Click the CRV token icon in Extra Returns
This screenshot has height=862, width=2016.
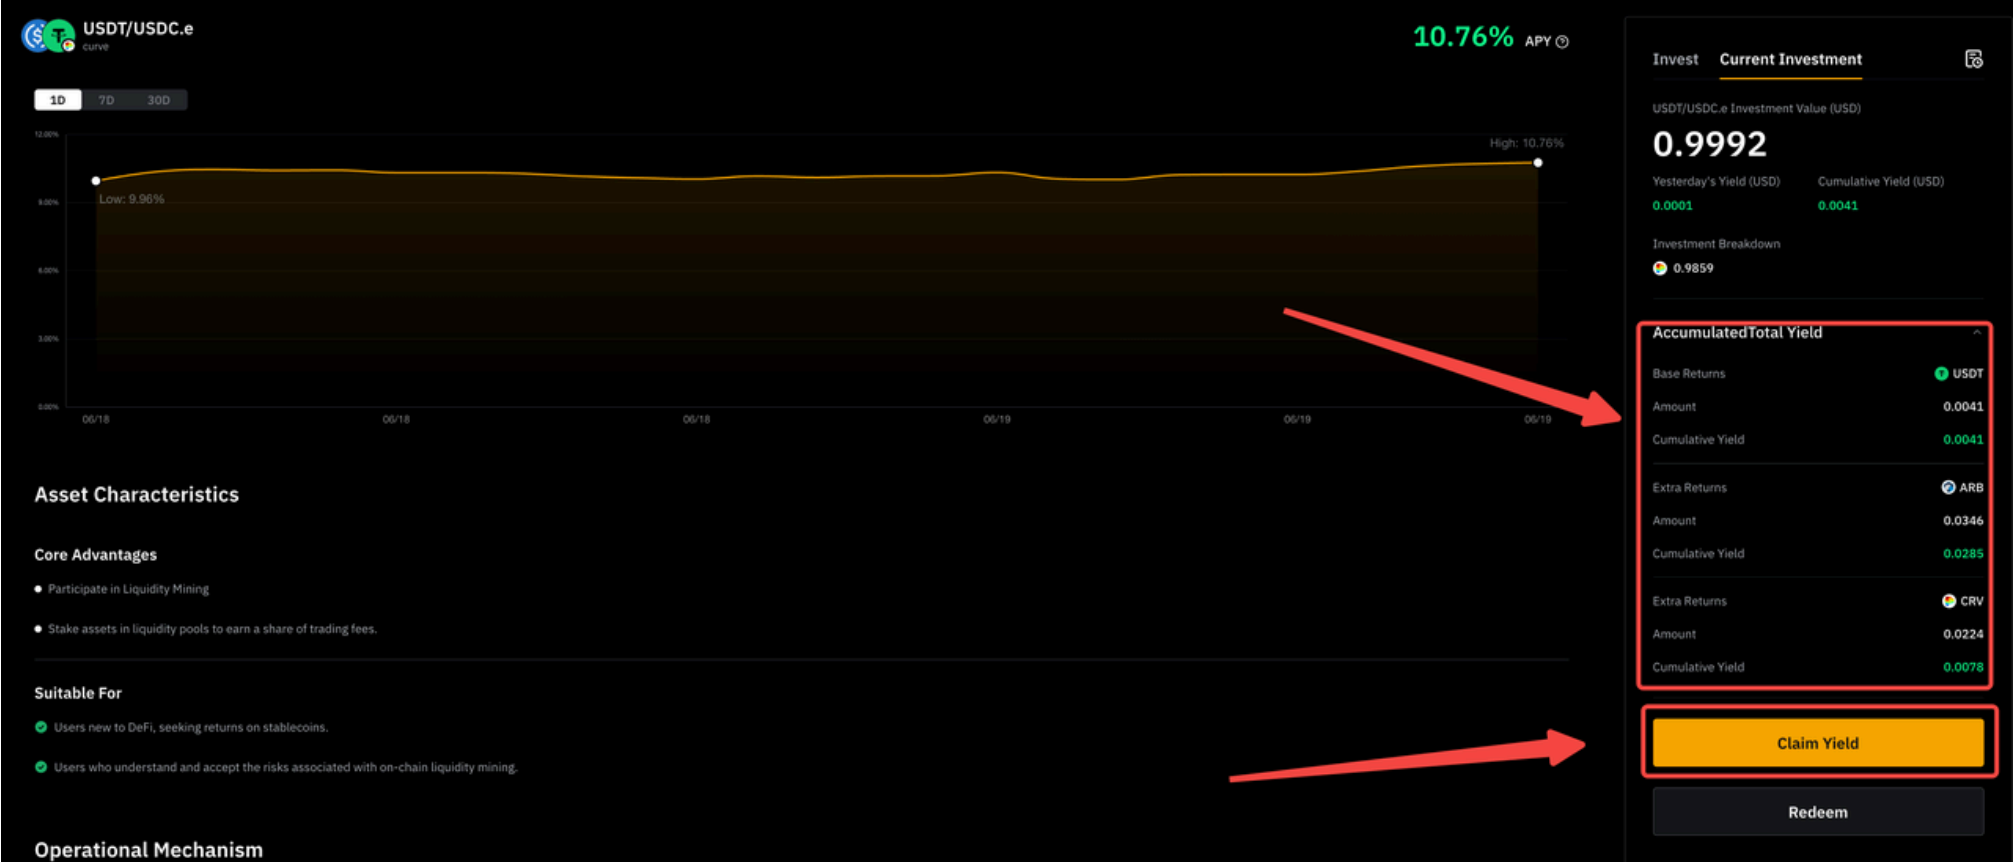tap(1948, 601)
